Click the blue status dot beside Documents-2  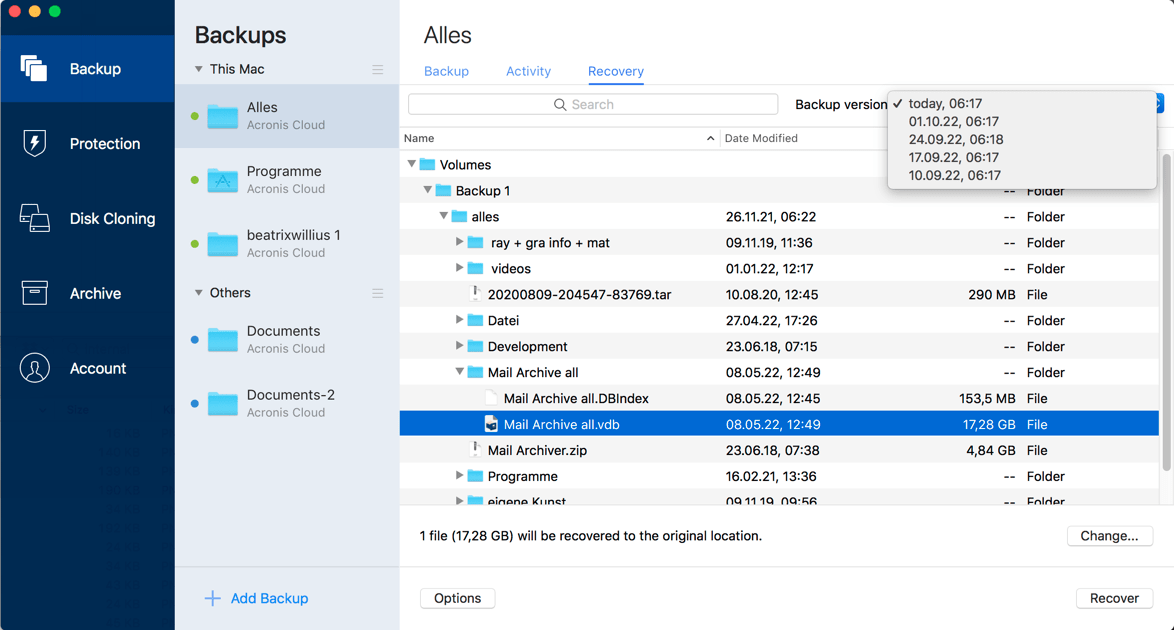(x=195, y=401)
